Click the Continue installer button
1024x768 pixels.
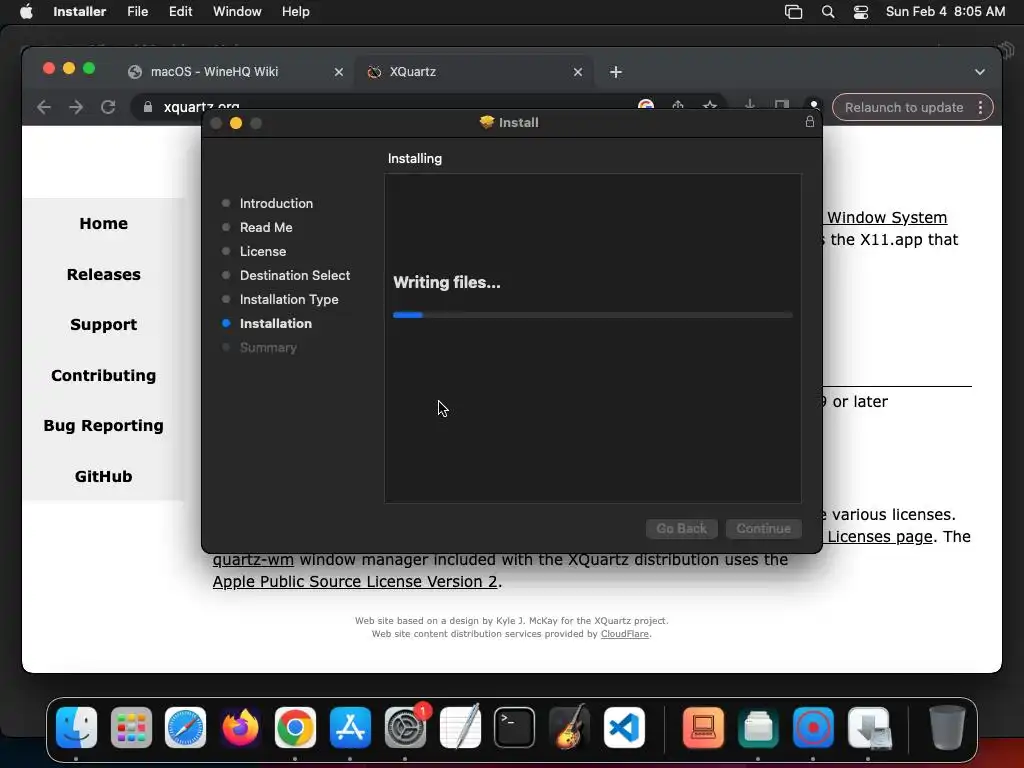click(x=763, y=528)
